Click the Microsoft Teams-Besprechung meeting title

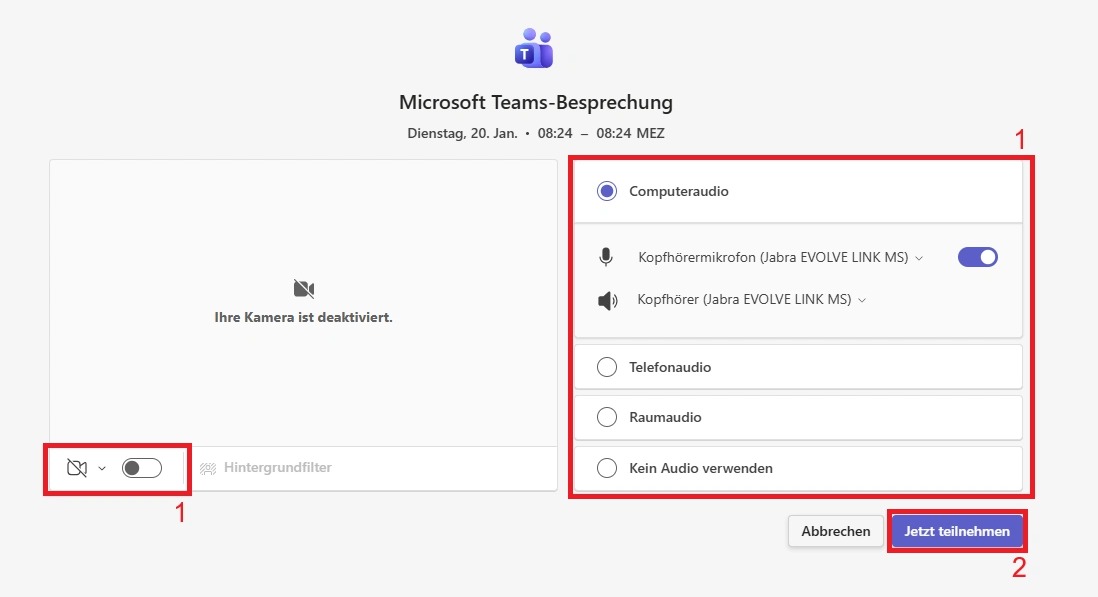(535, 102)
